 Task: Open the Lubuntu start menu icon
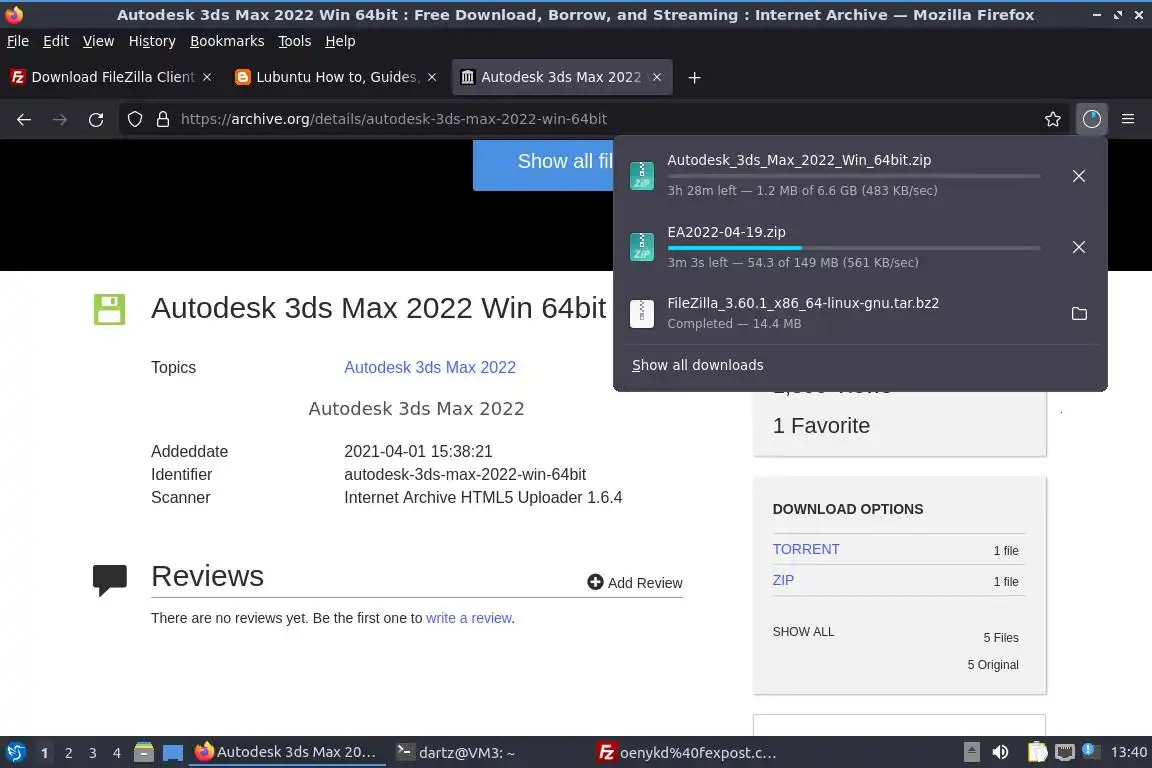click(x=15, y=753)
